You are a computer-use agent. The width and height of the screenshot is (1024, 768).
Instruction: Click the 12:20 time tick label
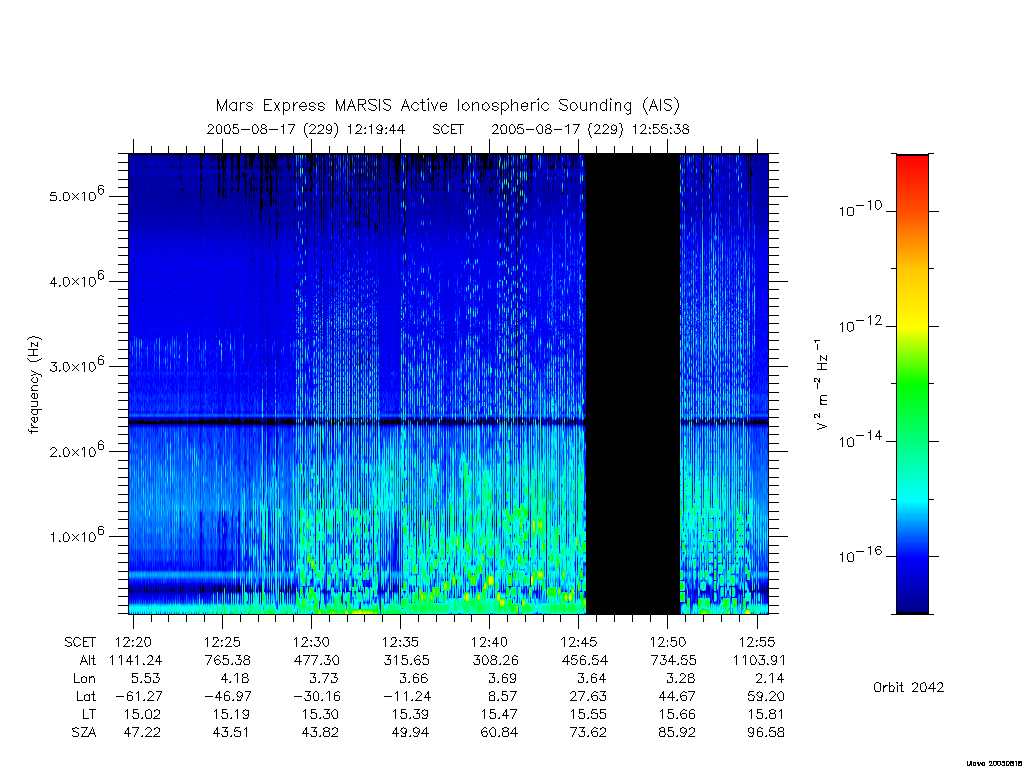click(133, 643)
